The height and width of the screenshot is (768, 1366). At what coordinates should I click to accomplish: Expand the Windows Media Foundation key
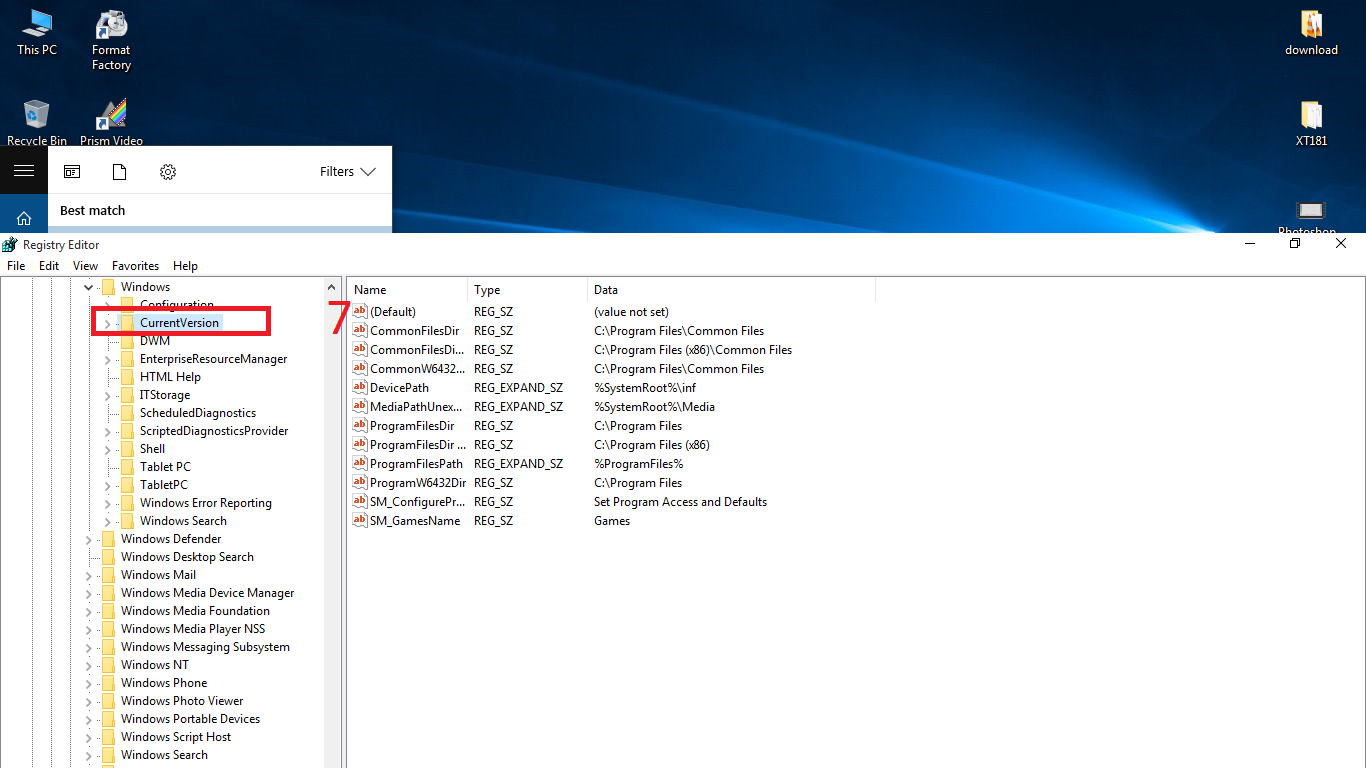[x=89, y=612]
